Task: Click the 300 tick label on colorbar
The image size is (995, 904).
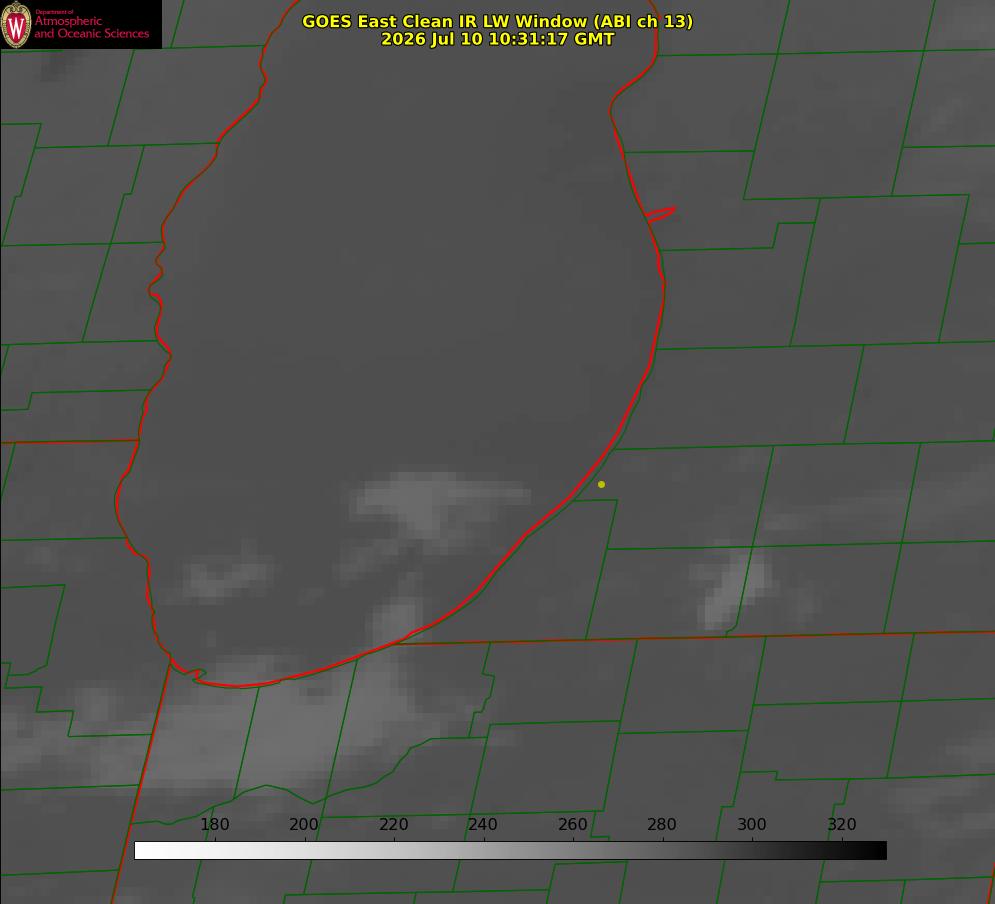Action: pos(752,824)
